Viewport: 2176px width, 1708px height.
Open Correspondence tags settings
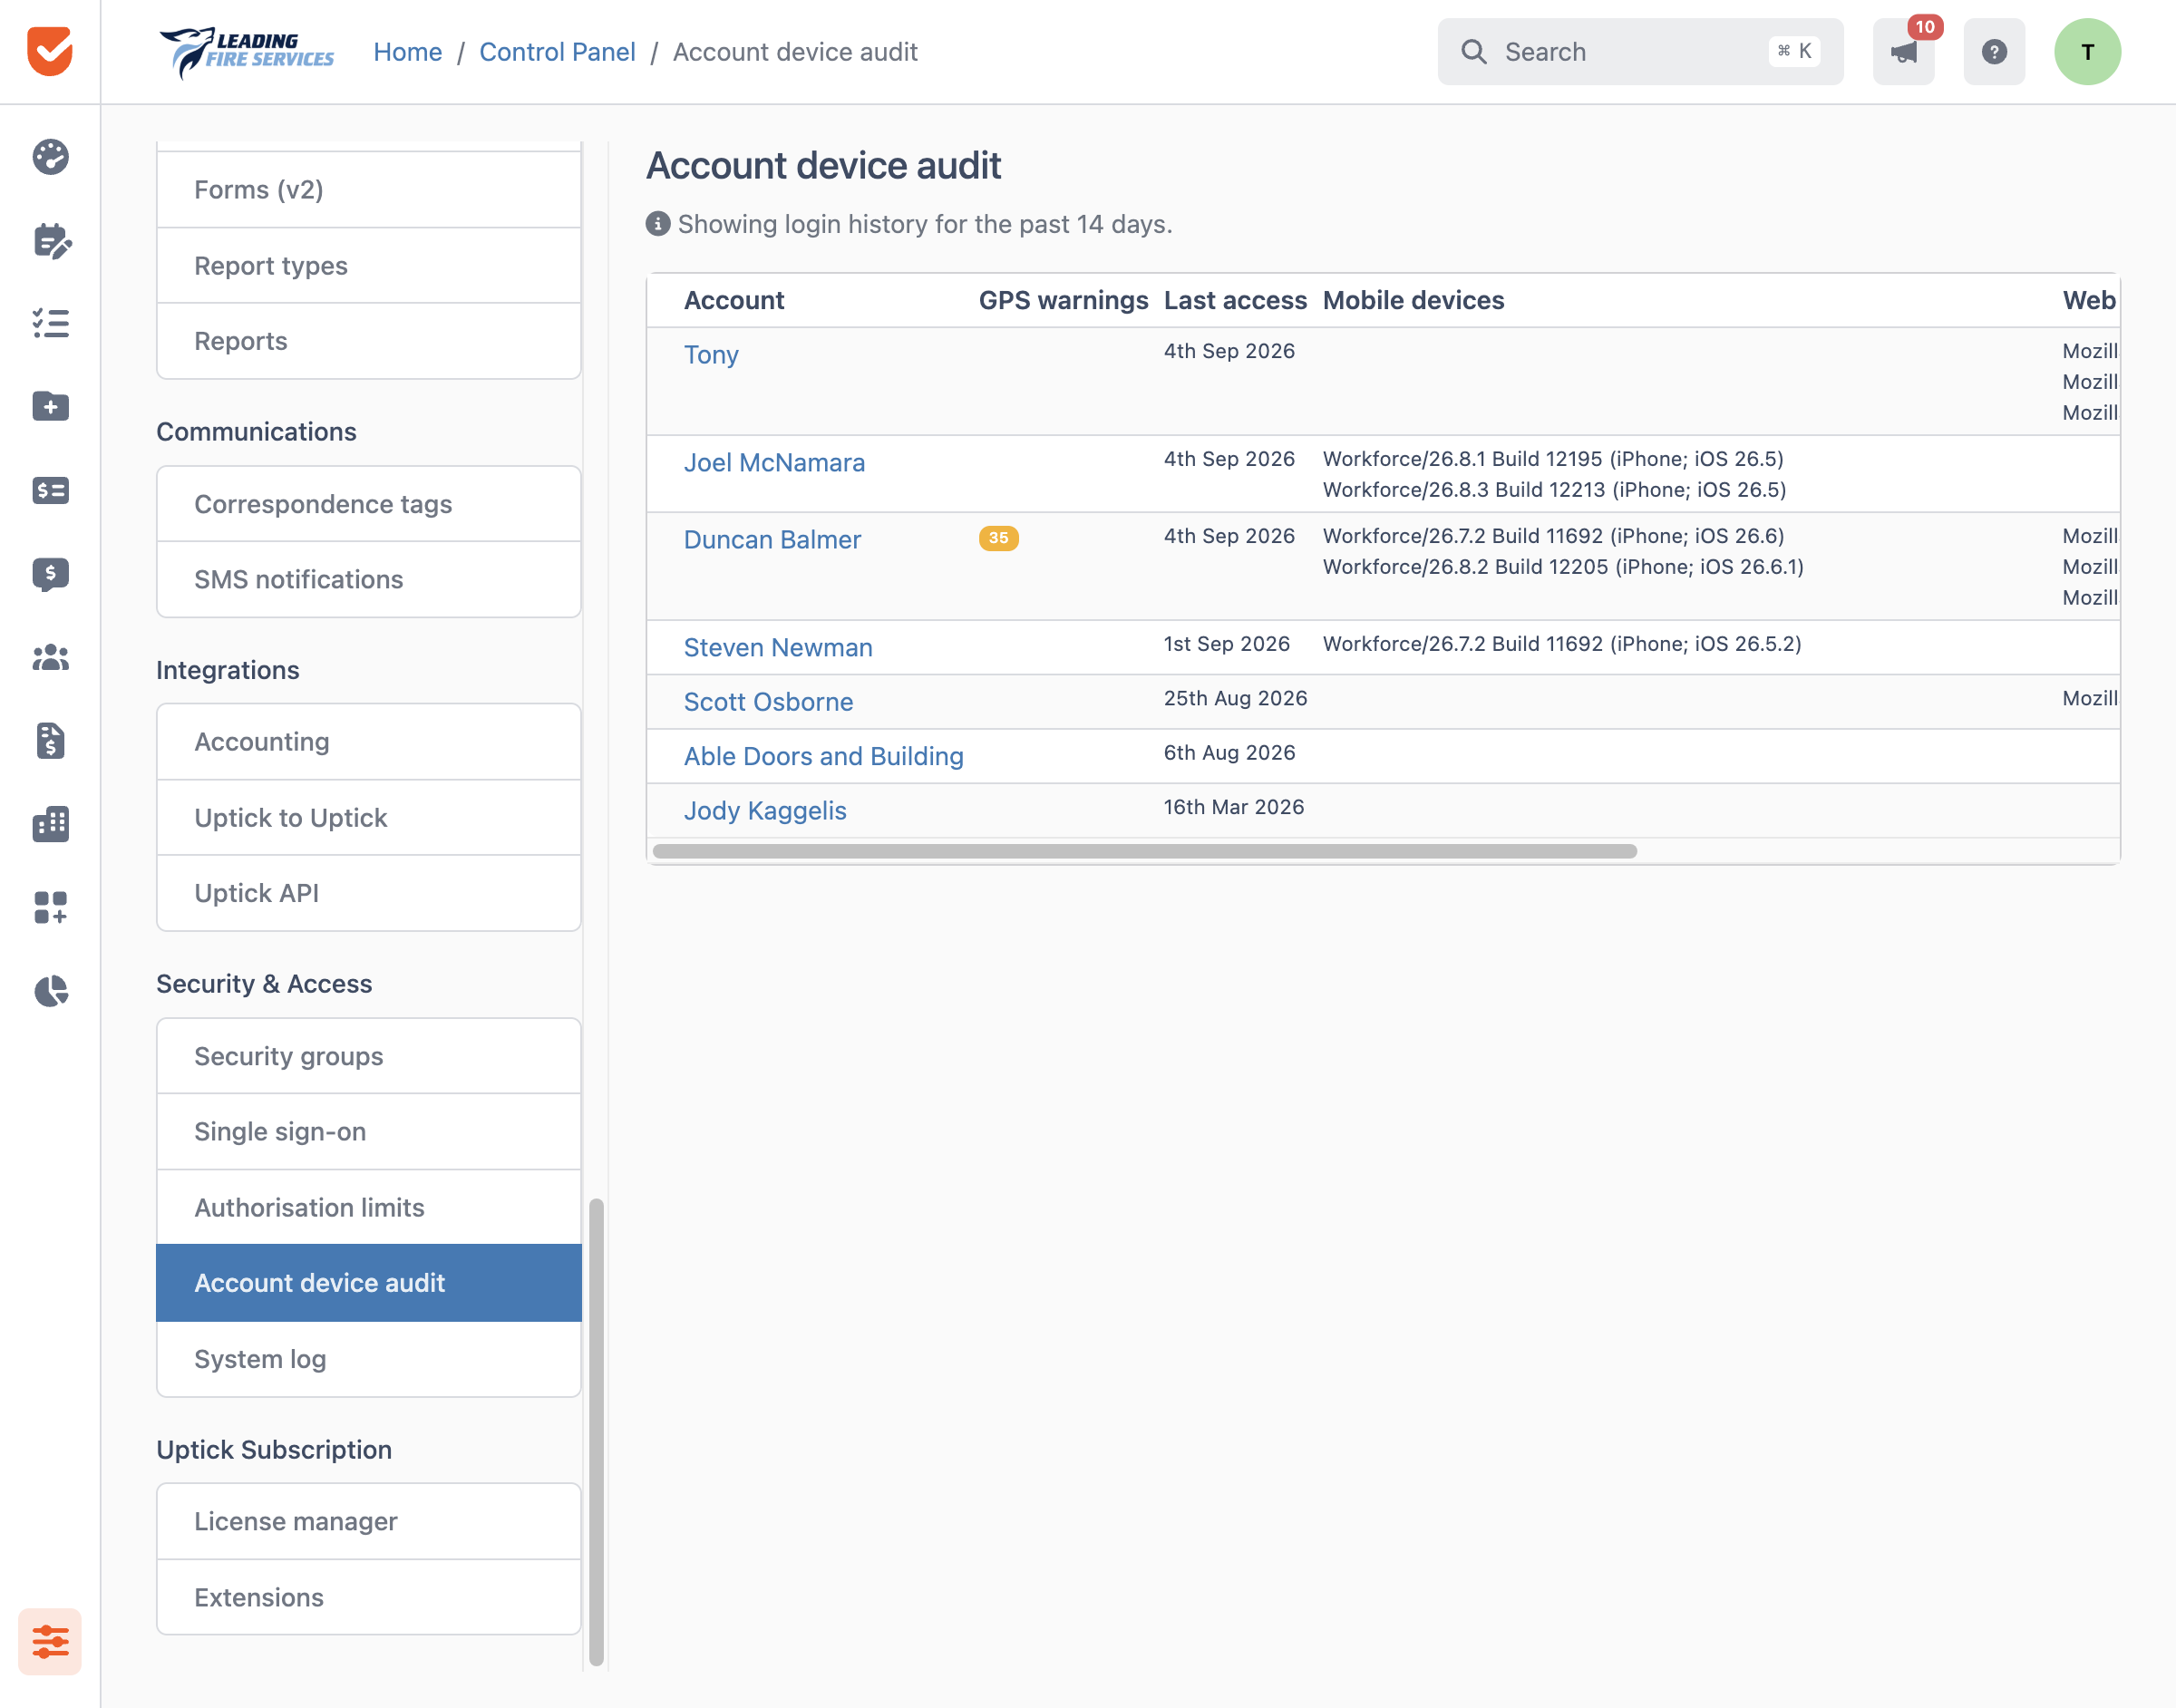coord(369,504)
